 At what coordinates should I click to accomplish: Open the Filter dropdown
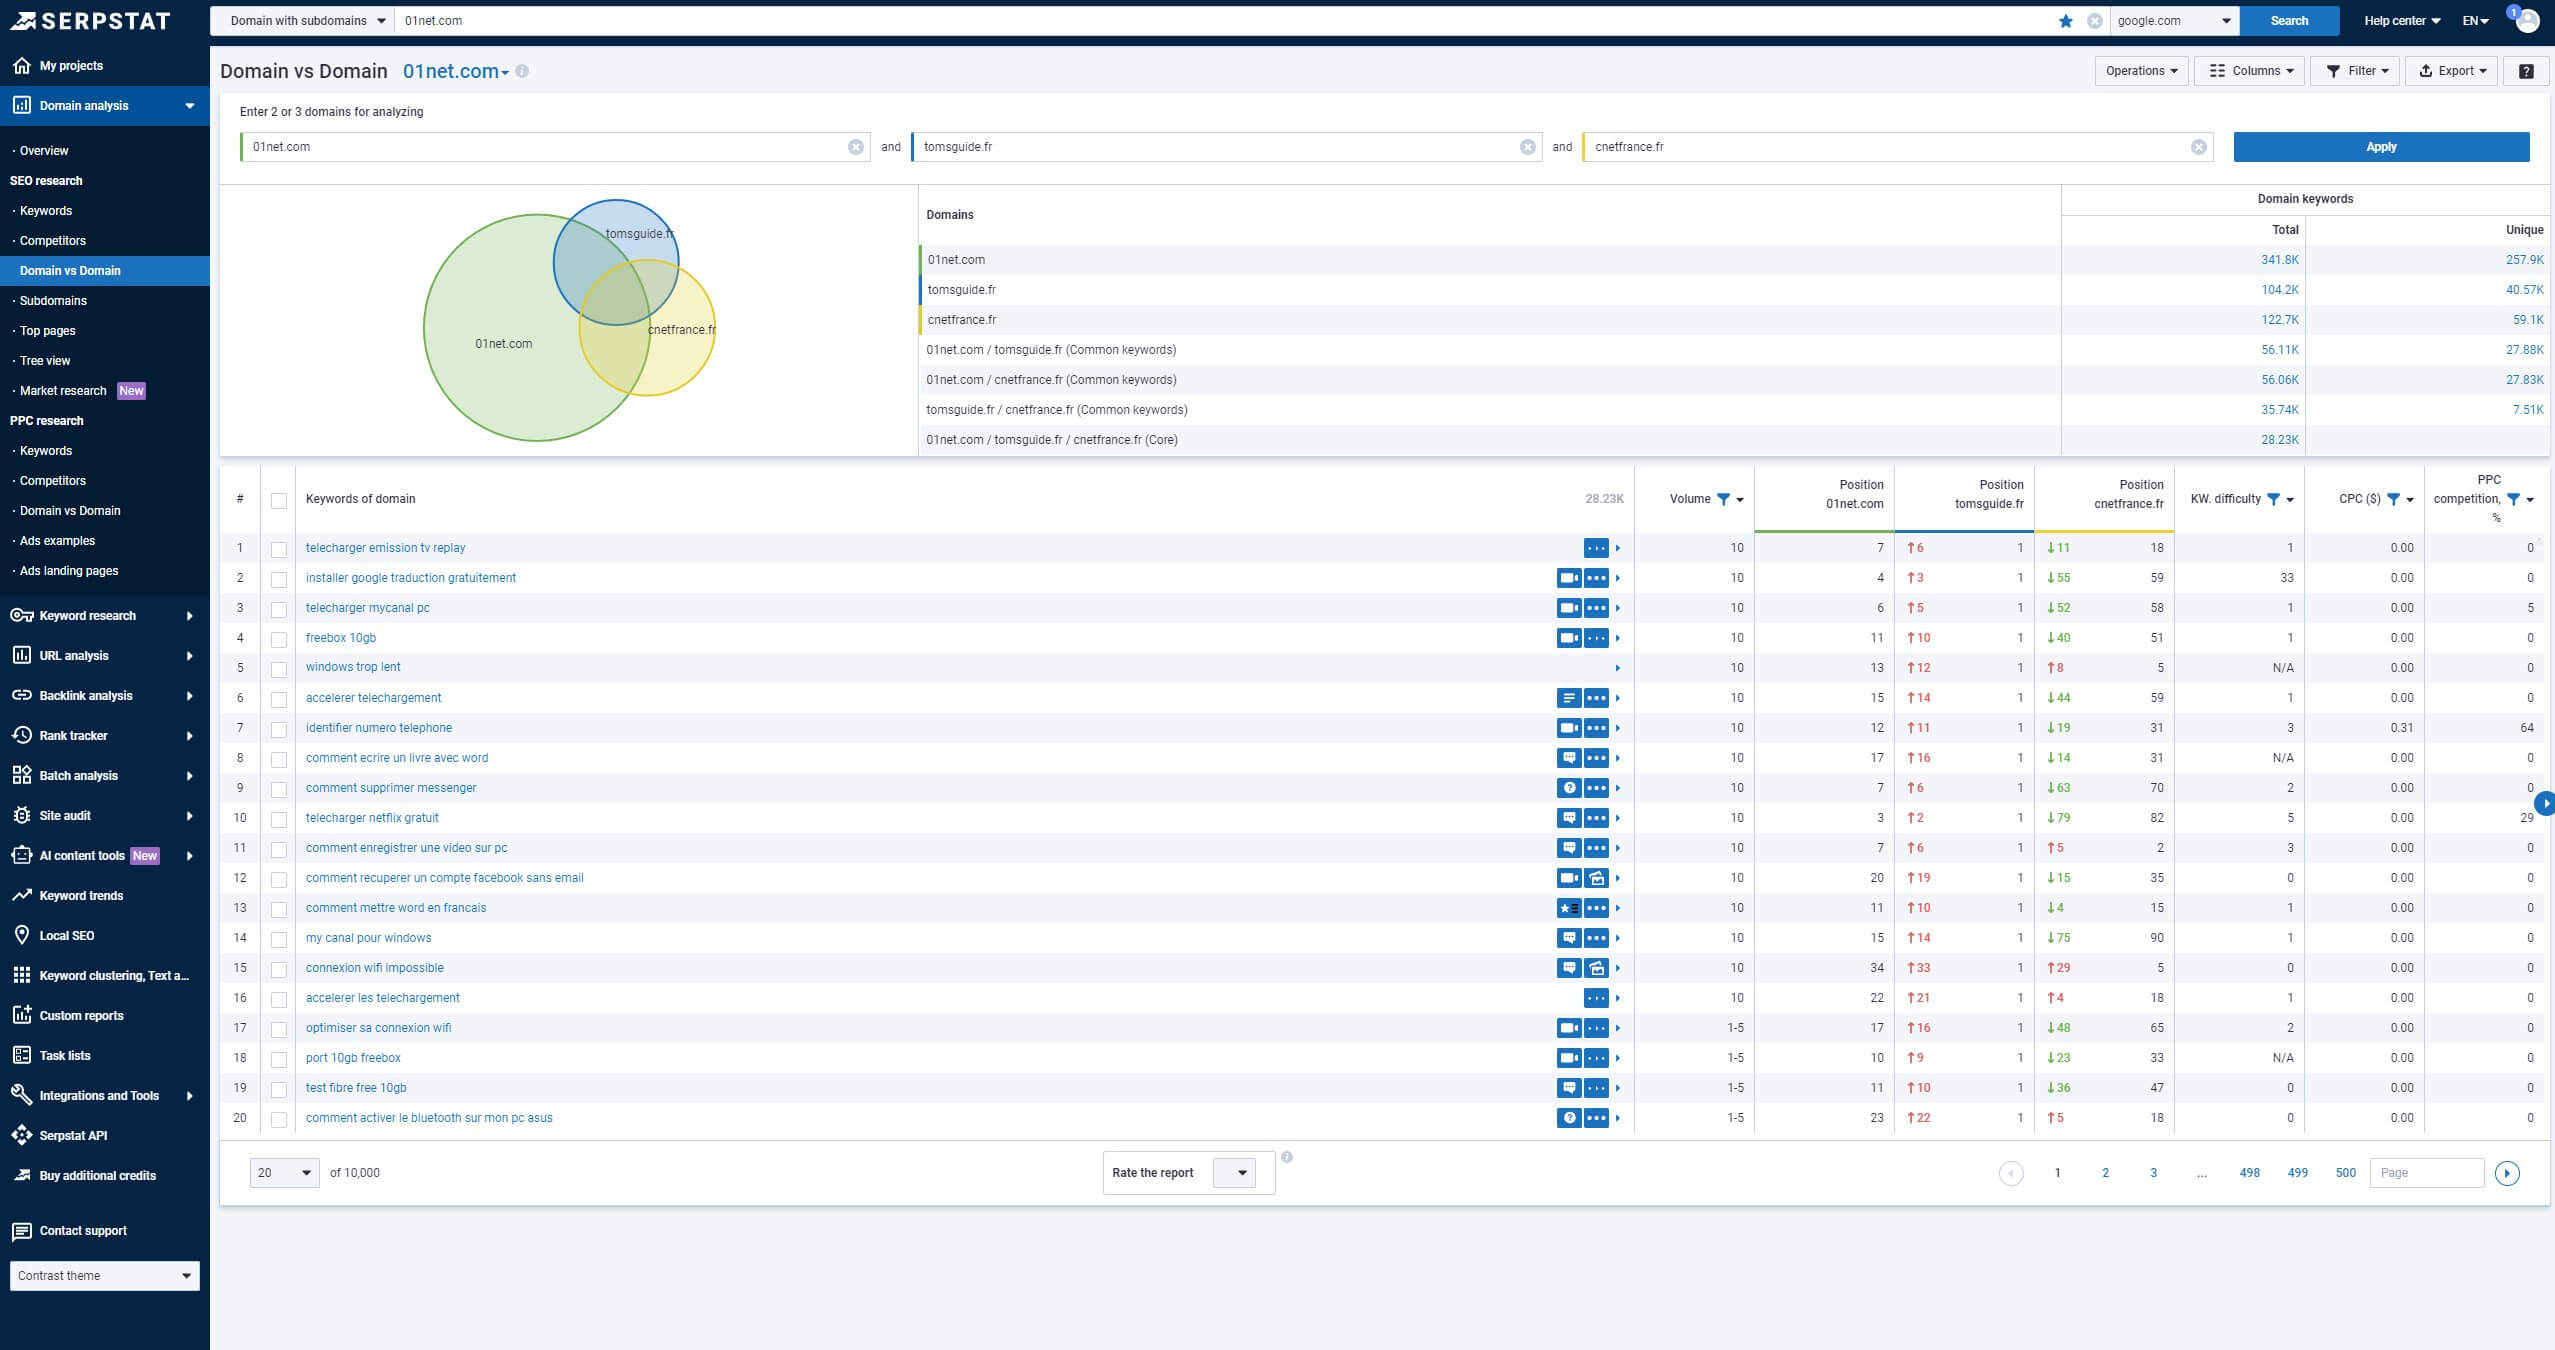pyautogui.click(x=2355, y=71)
